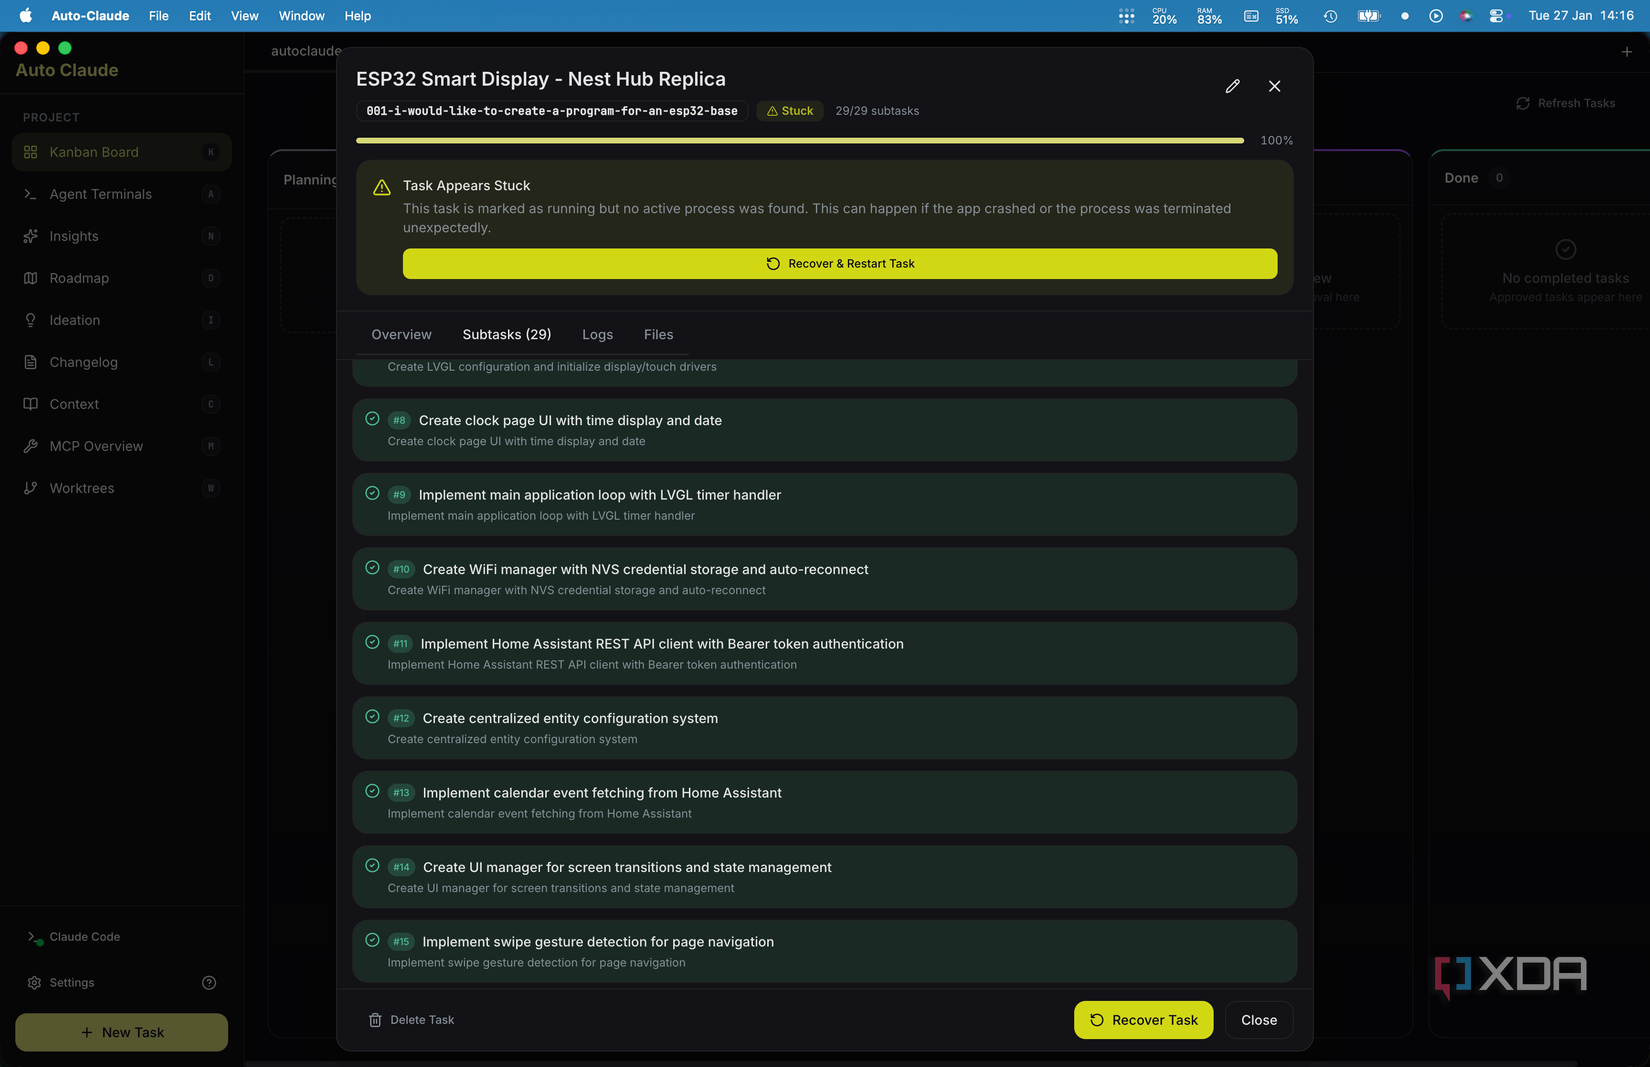
Task: Open the Overview tab
Action: click(401, 335)
